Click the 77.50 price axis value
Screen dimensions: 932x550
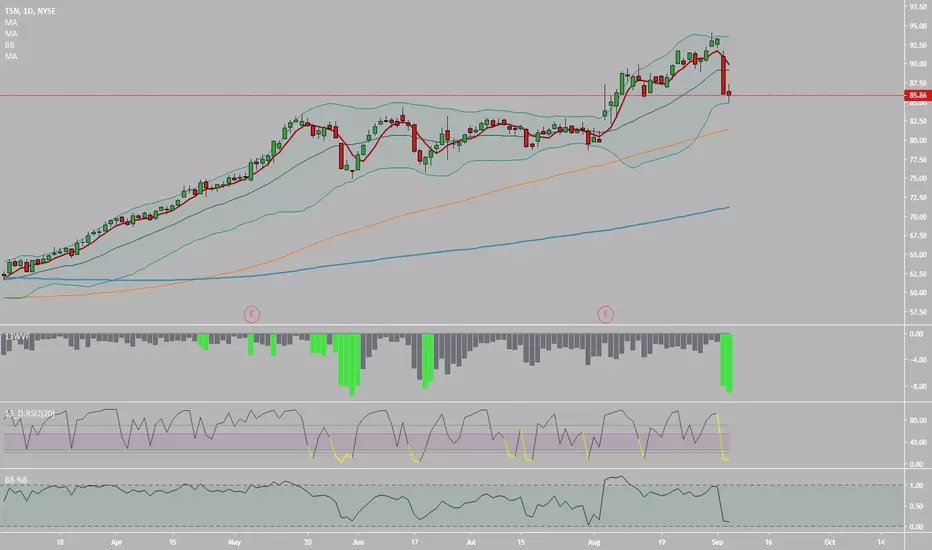click(x=918, y=159)
